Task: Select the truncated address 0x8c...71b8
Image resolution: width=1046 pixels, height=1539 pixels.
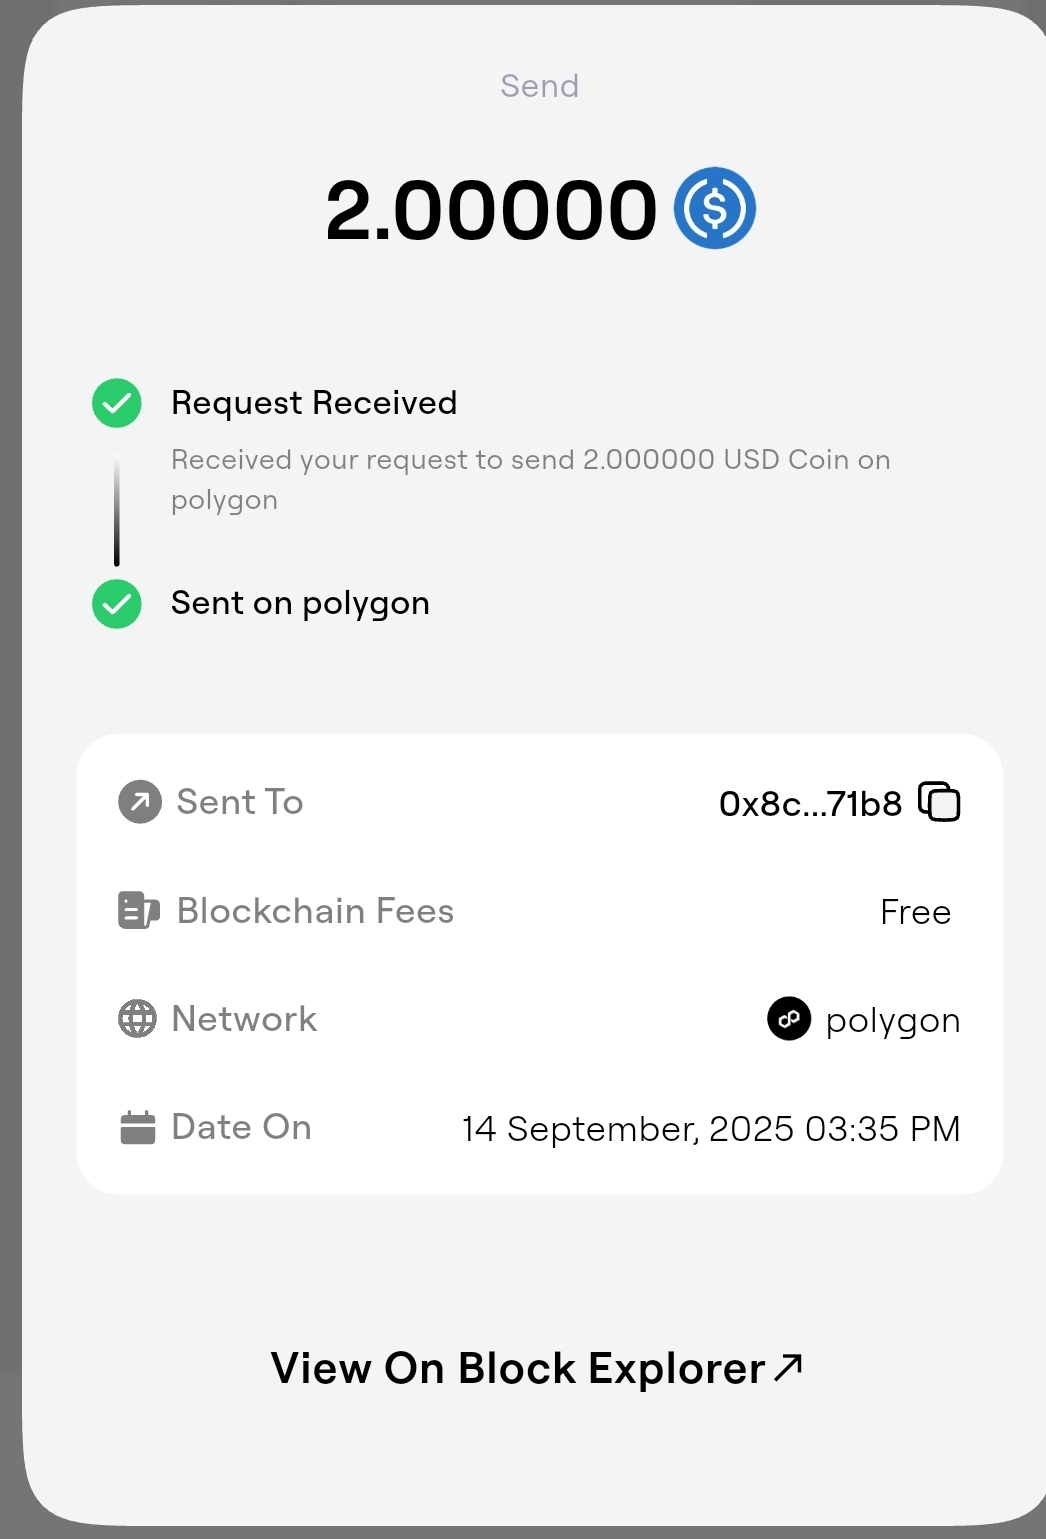Action: coord(810,803)
